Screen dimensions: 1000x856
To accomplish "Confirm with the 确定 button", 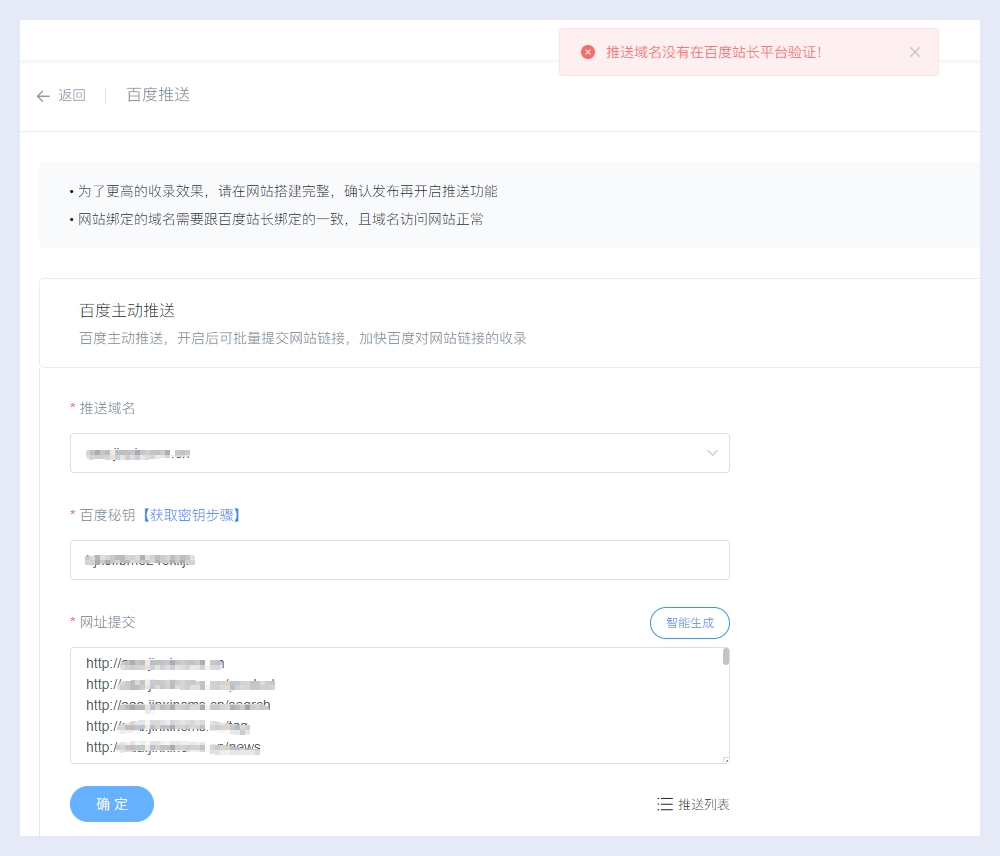I will pos(112,804).
